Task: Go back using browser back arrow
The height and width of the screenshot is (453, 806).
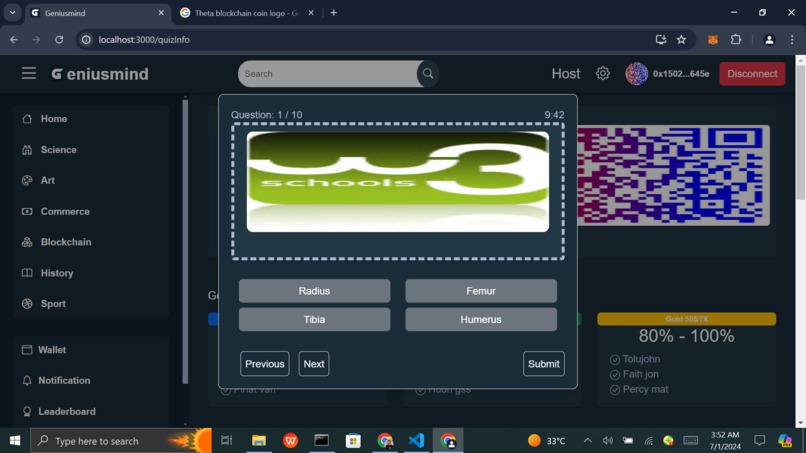Action: tap(14, 40)
